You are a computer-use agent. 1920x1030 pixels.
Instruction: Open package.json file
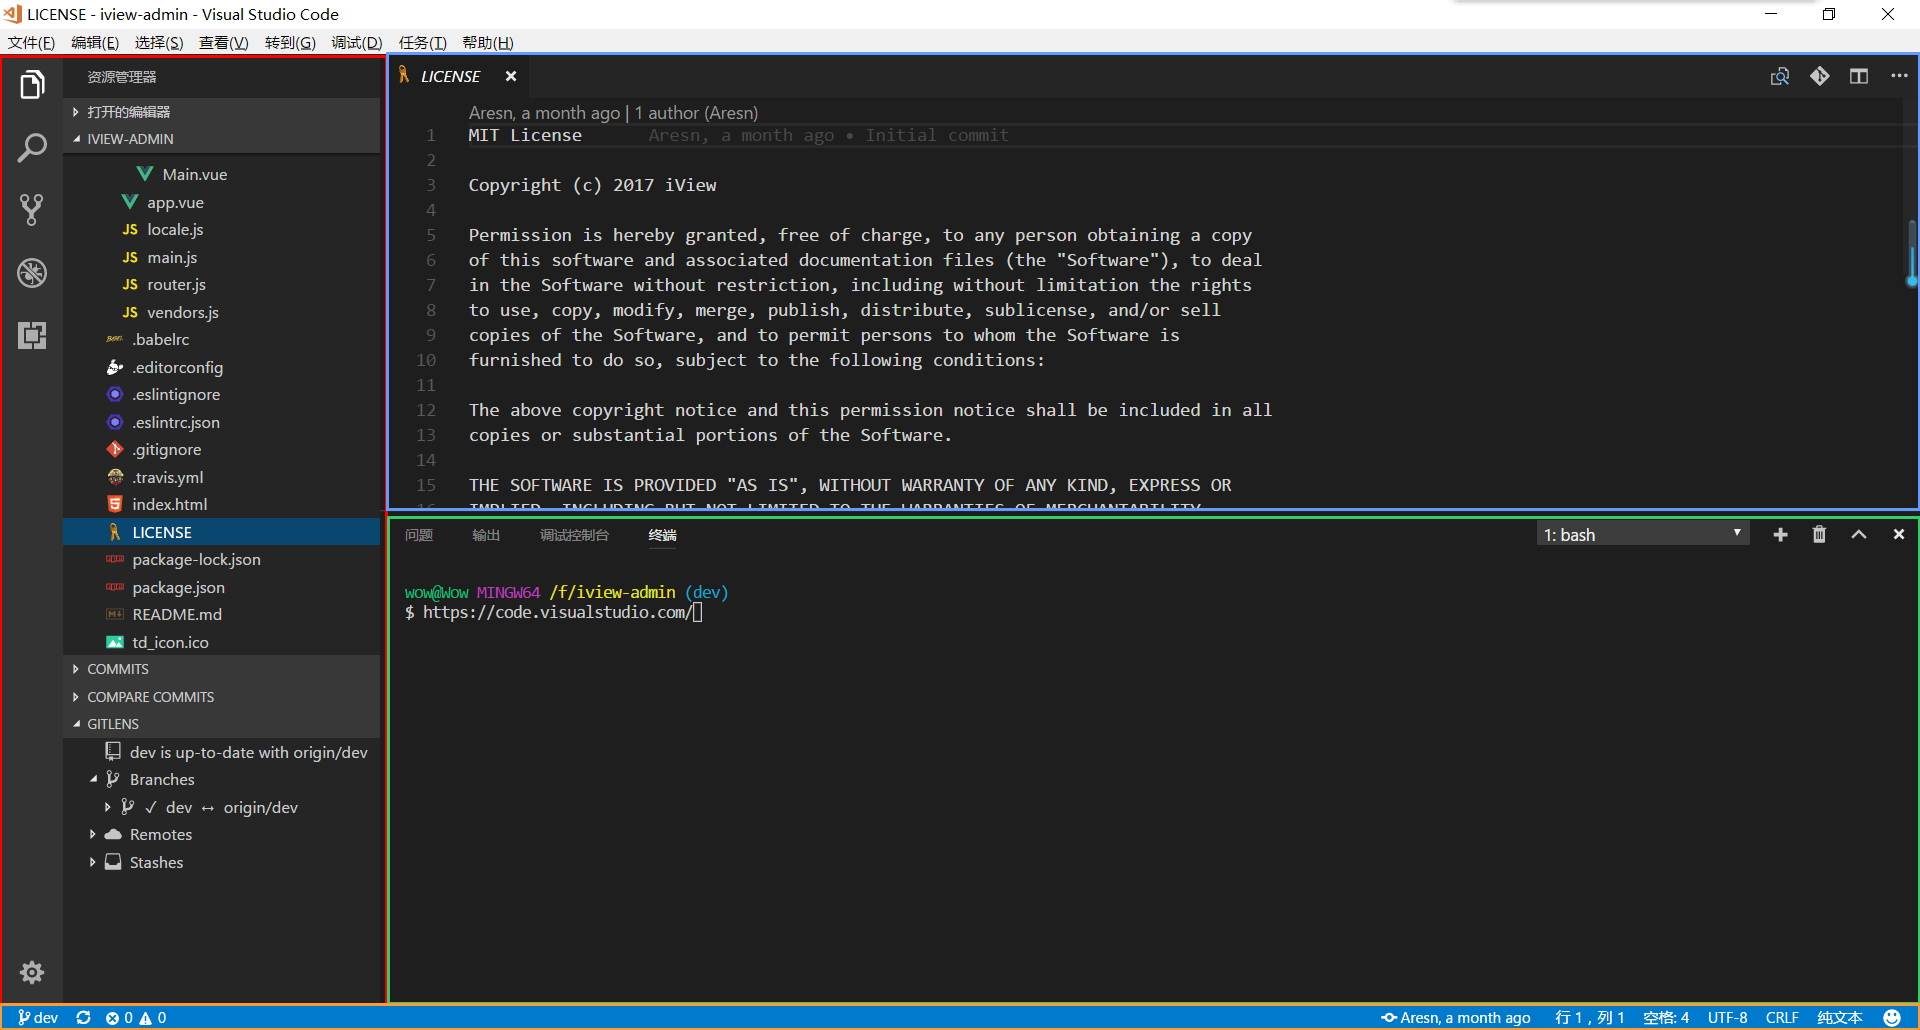(222, 587)
